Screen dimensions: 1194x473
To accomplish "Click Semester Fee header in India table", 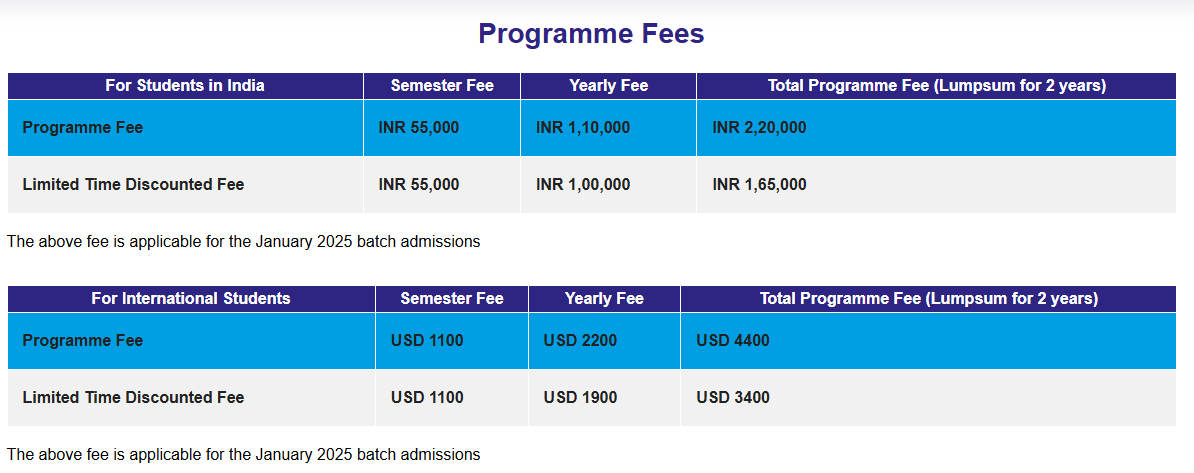I will click(442, 86).
